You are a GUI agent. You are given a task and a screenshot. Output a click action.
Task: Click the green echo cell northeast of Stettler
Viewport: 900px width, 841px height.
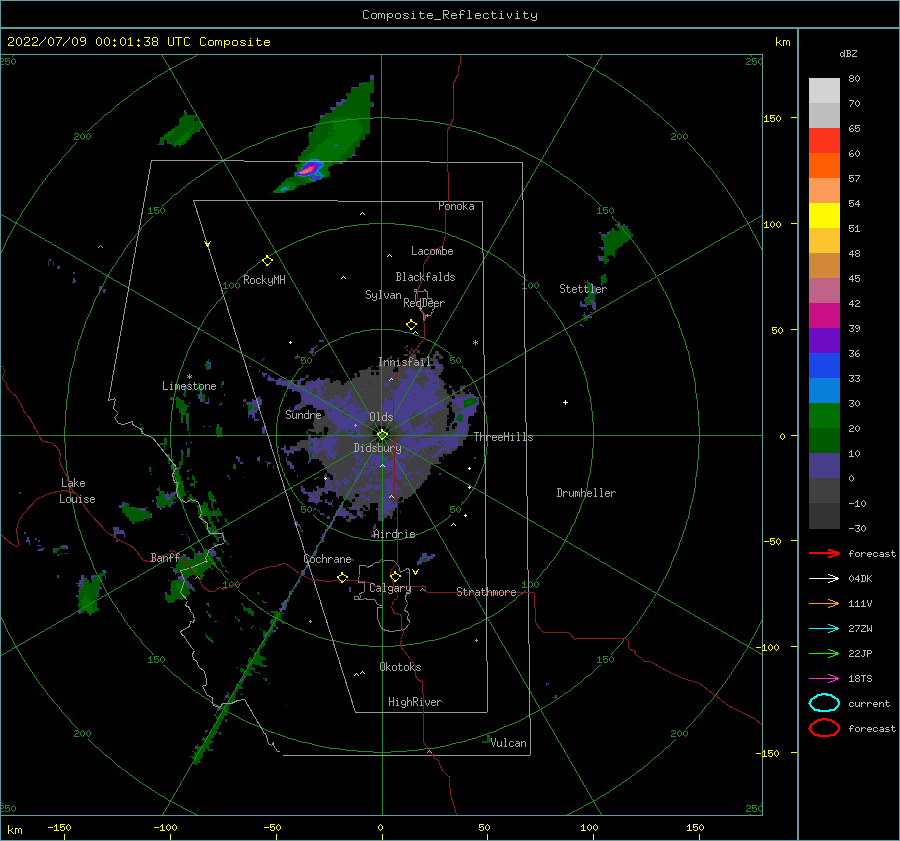[x=615, y=240]
